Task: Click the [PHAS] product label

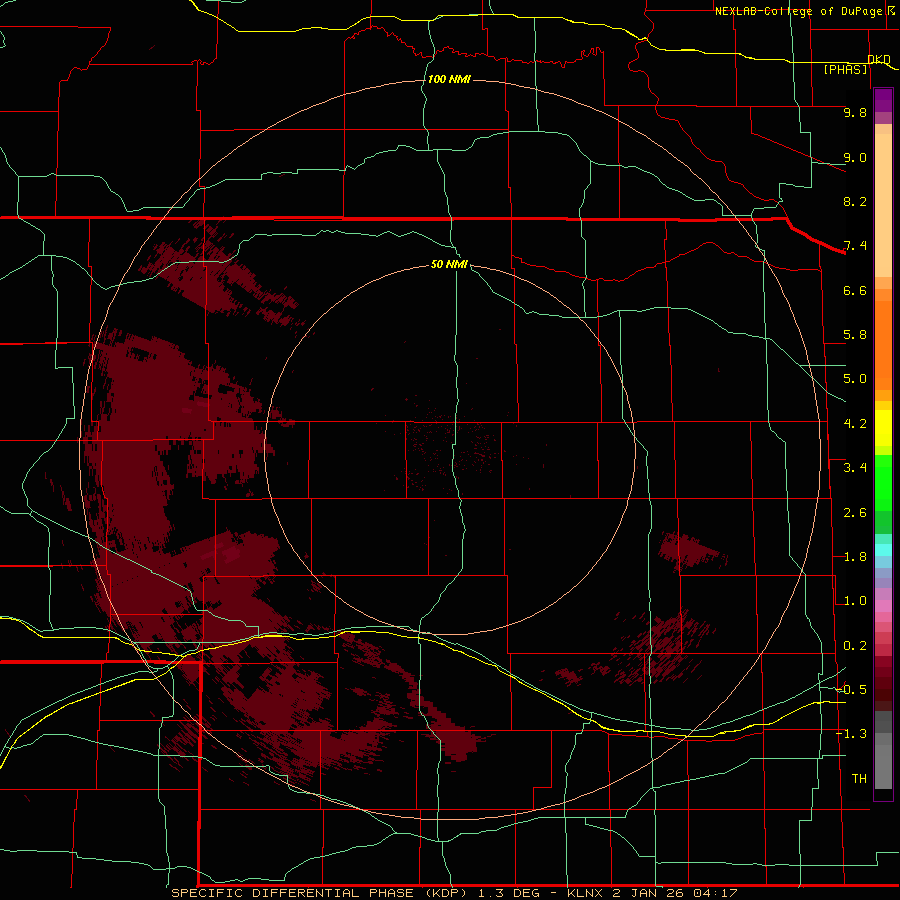Action: (845, 69)
